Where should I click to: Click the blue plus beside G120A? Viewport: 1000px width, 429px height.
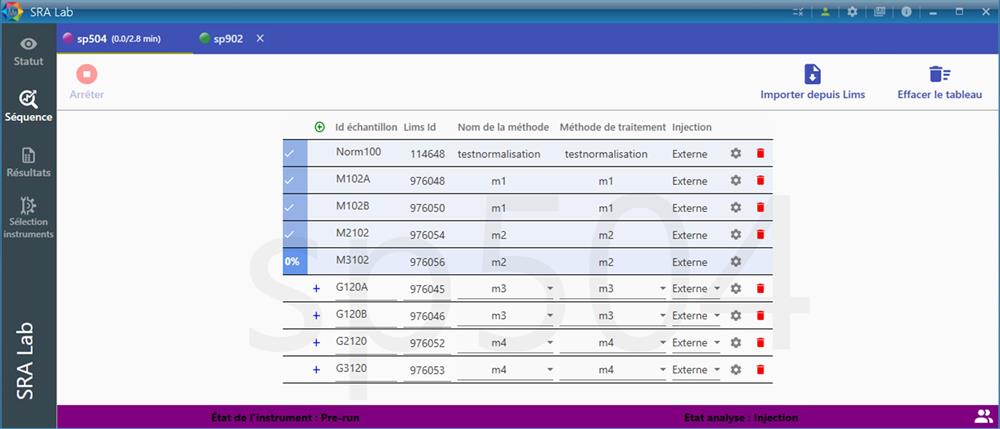tap(317, 289)
